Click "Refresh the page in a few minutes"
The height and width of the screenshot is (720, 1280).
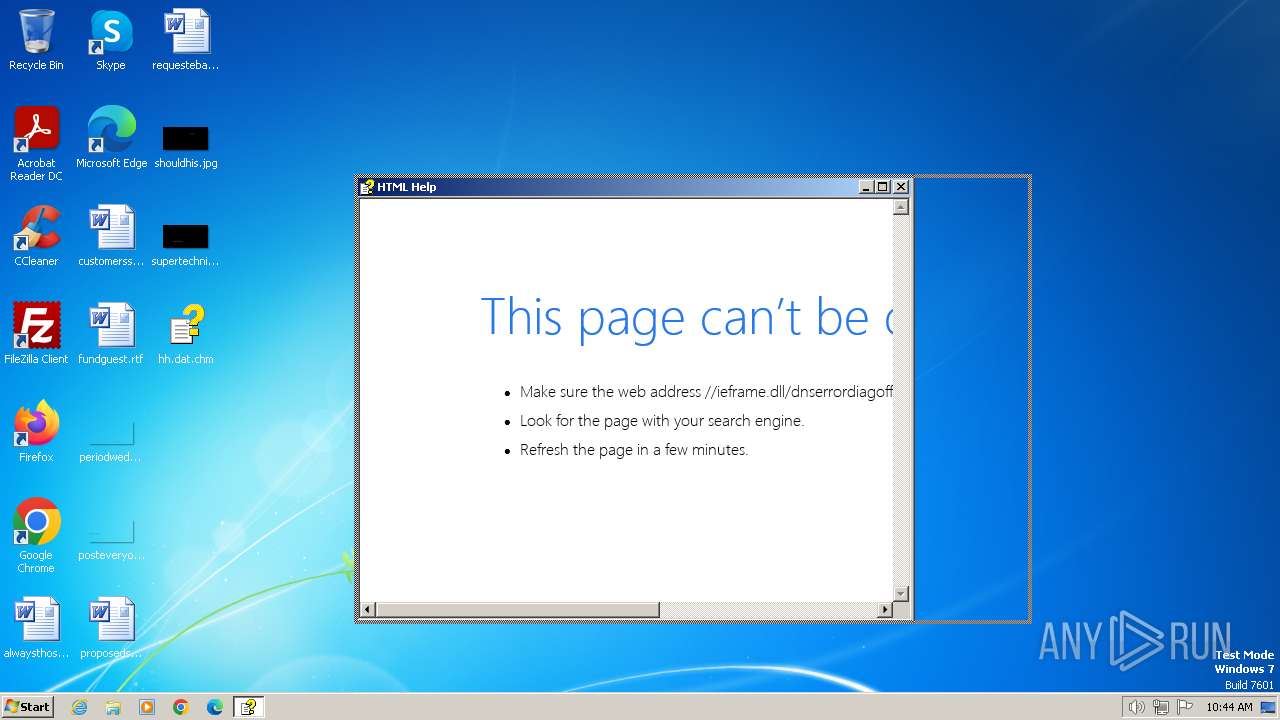[634, 450]
